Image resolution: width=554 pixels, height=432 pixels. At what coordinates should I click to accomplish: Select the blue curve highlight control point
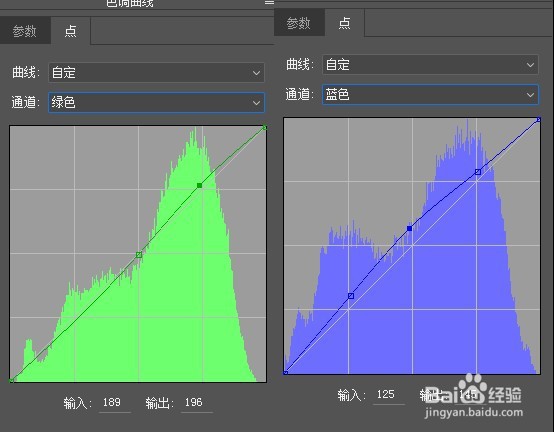click(478, 172)
